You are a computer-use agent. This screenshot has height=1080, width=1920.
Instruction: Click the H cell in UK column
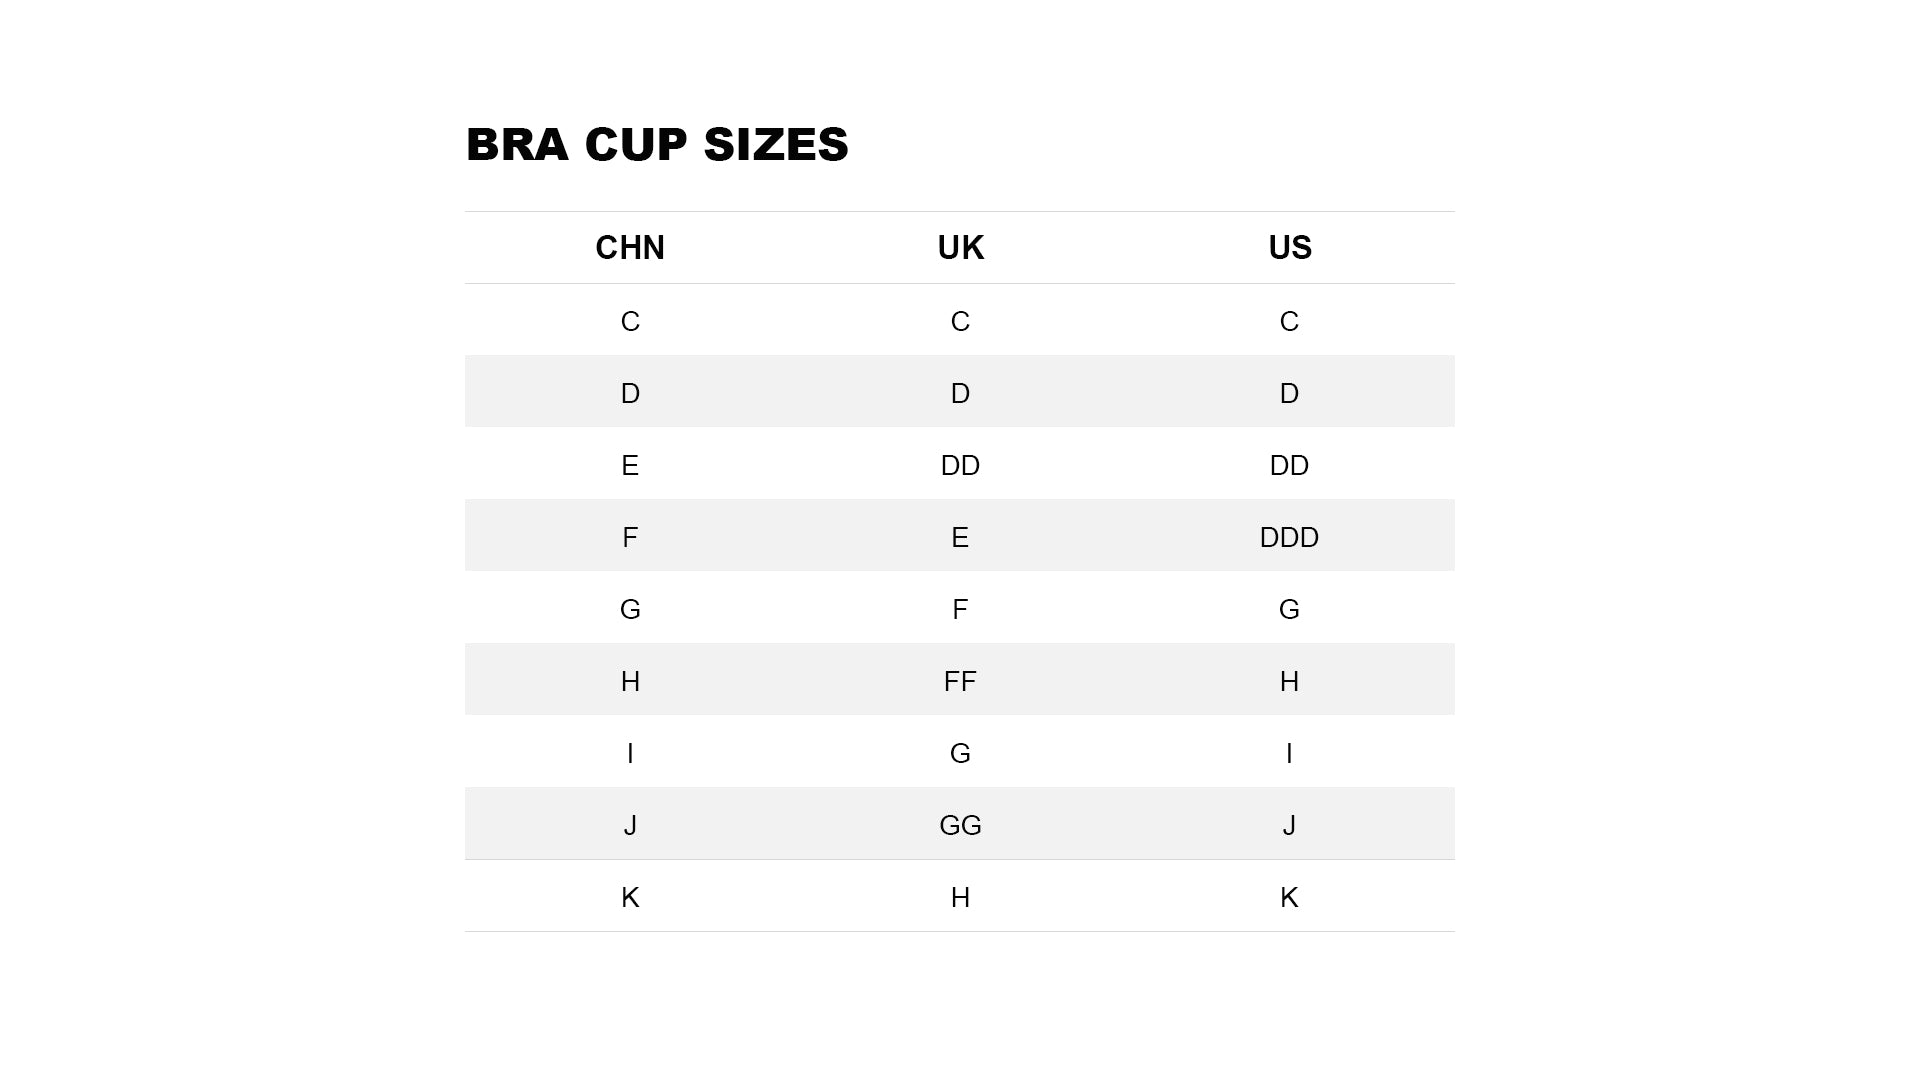(960, 897)
